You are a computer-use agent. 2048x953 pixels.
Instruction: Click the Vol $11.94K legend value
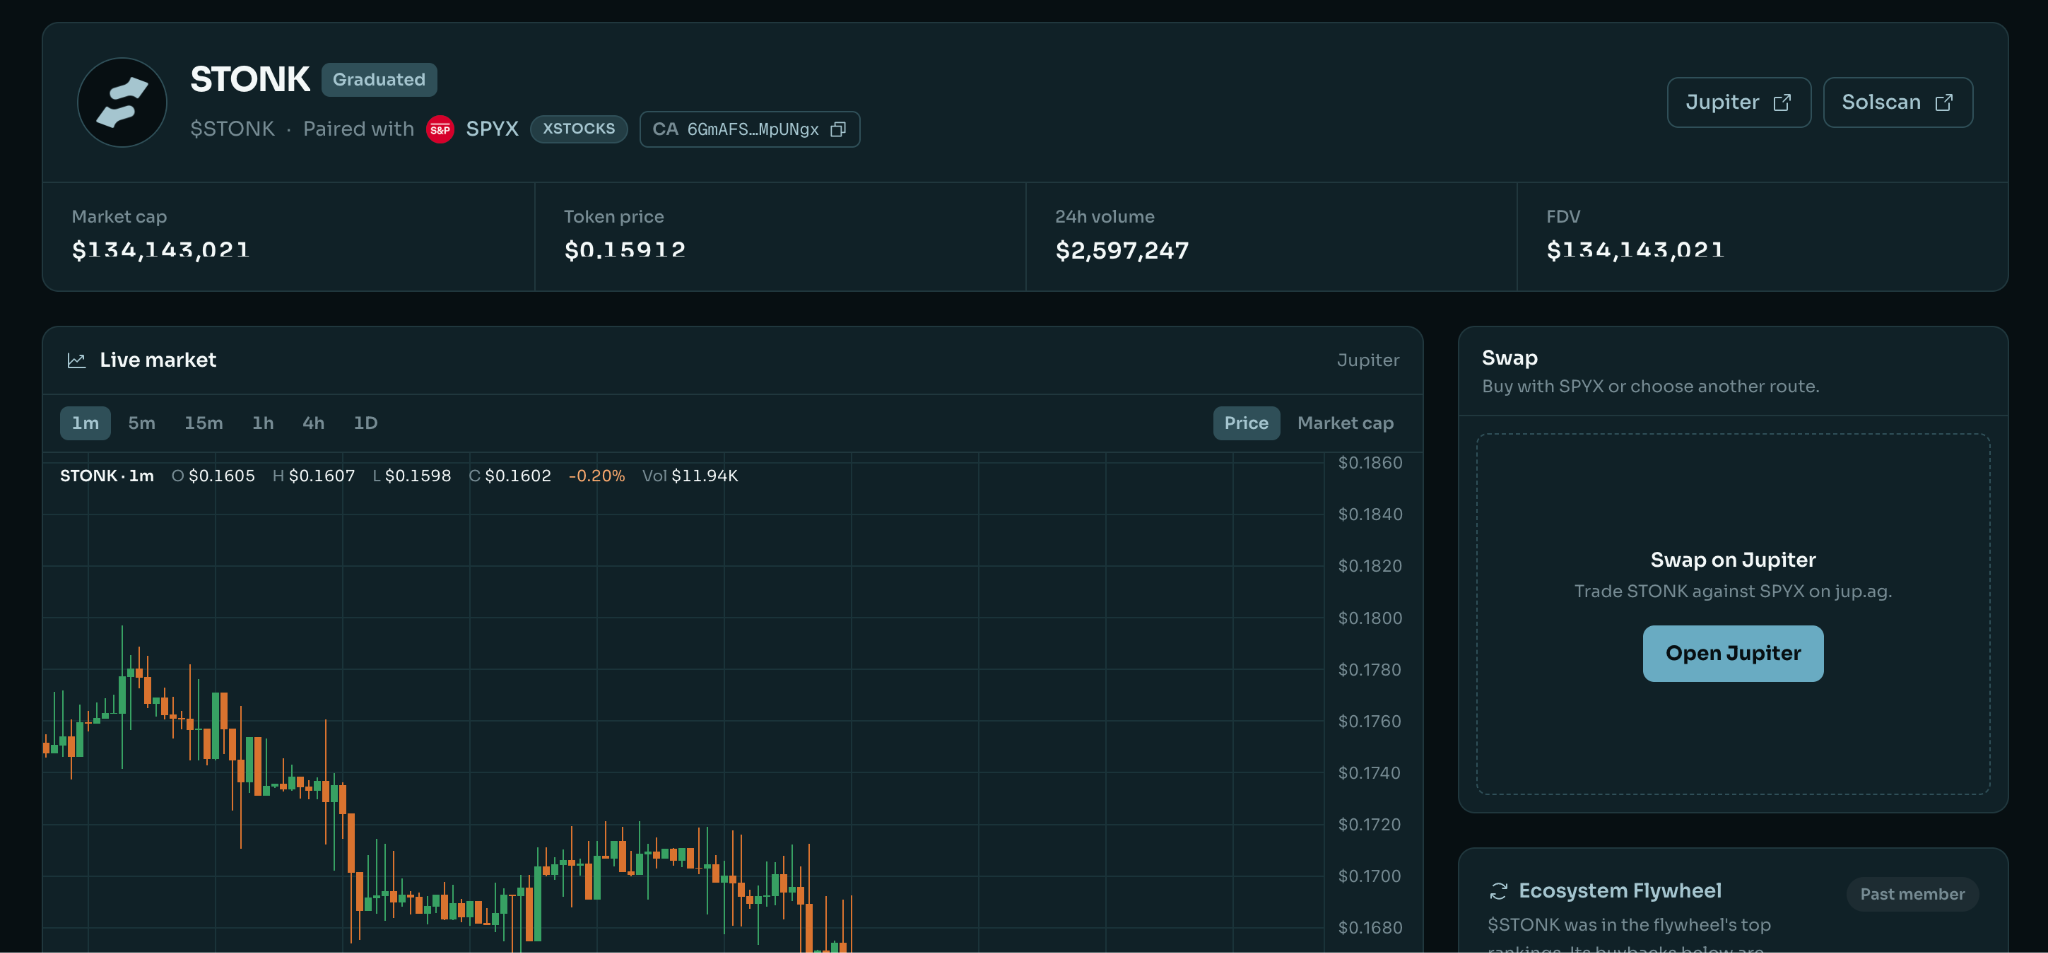click(x=690, y=476)
